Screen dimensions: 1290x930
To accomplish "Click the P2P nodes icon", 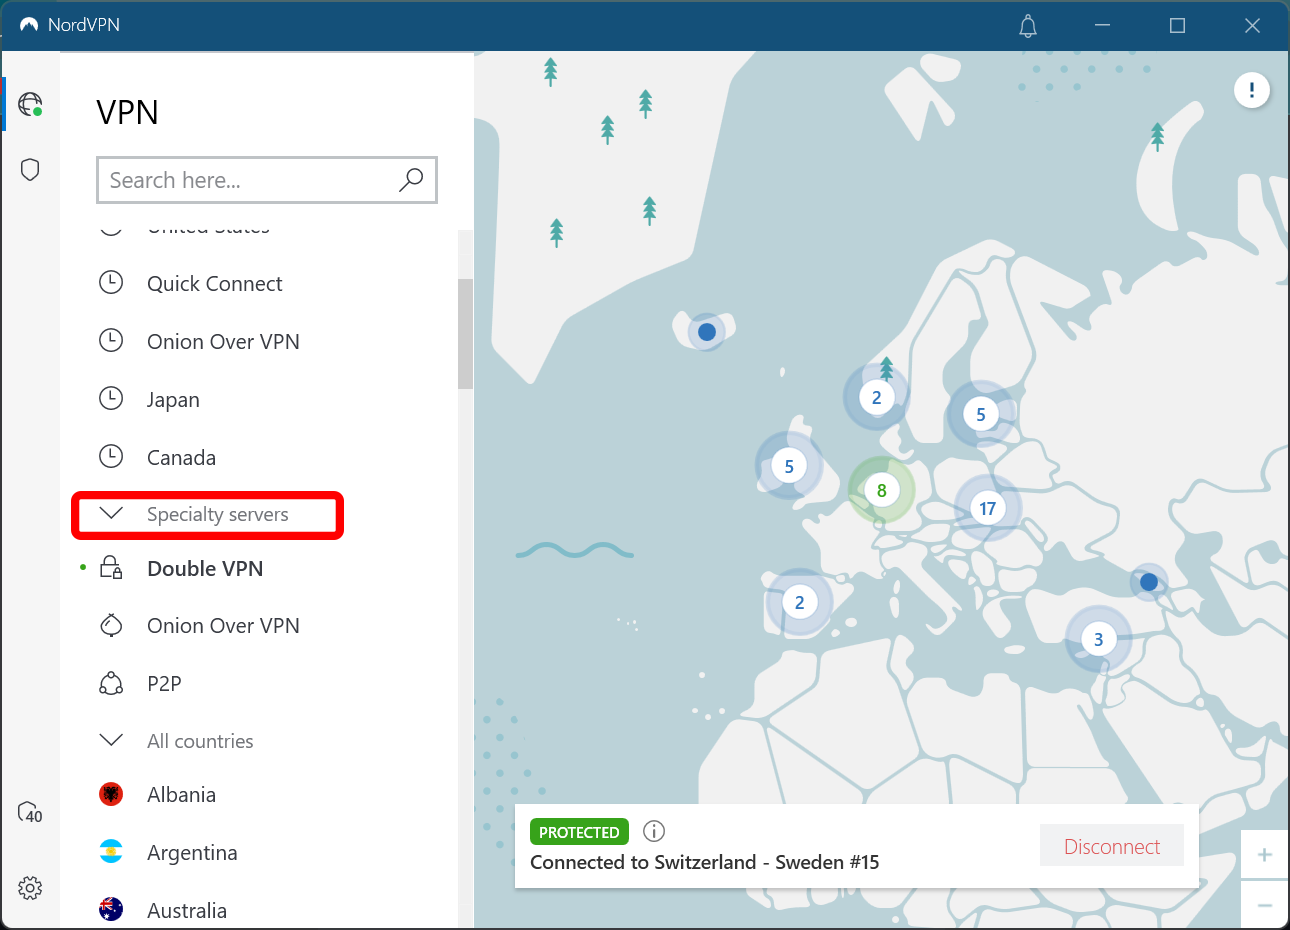I will (x=111, y=683).
